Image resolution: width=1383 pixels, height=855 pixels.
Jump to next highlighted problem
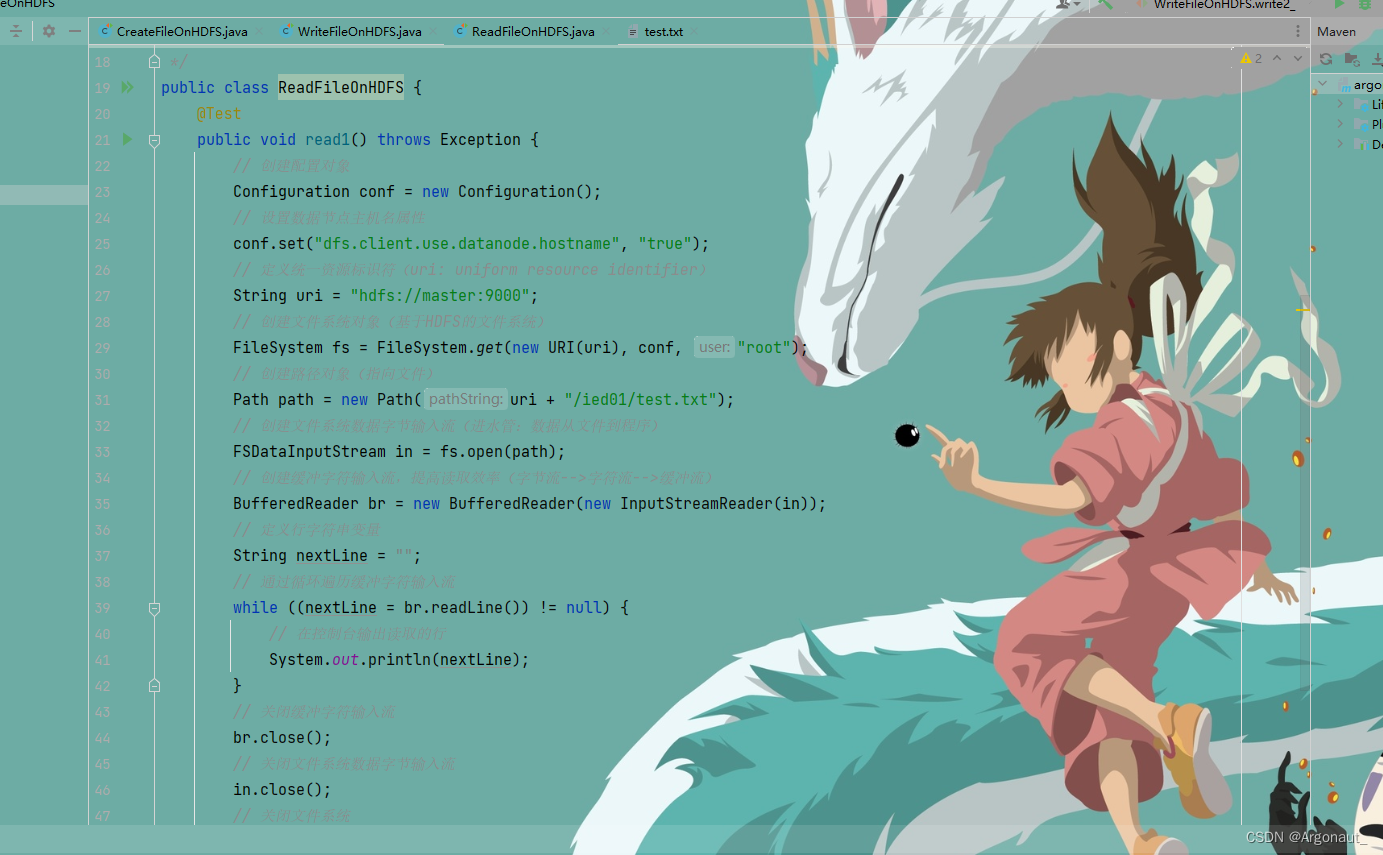[x=1298, y=59]
